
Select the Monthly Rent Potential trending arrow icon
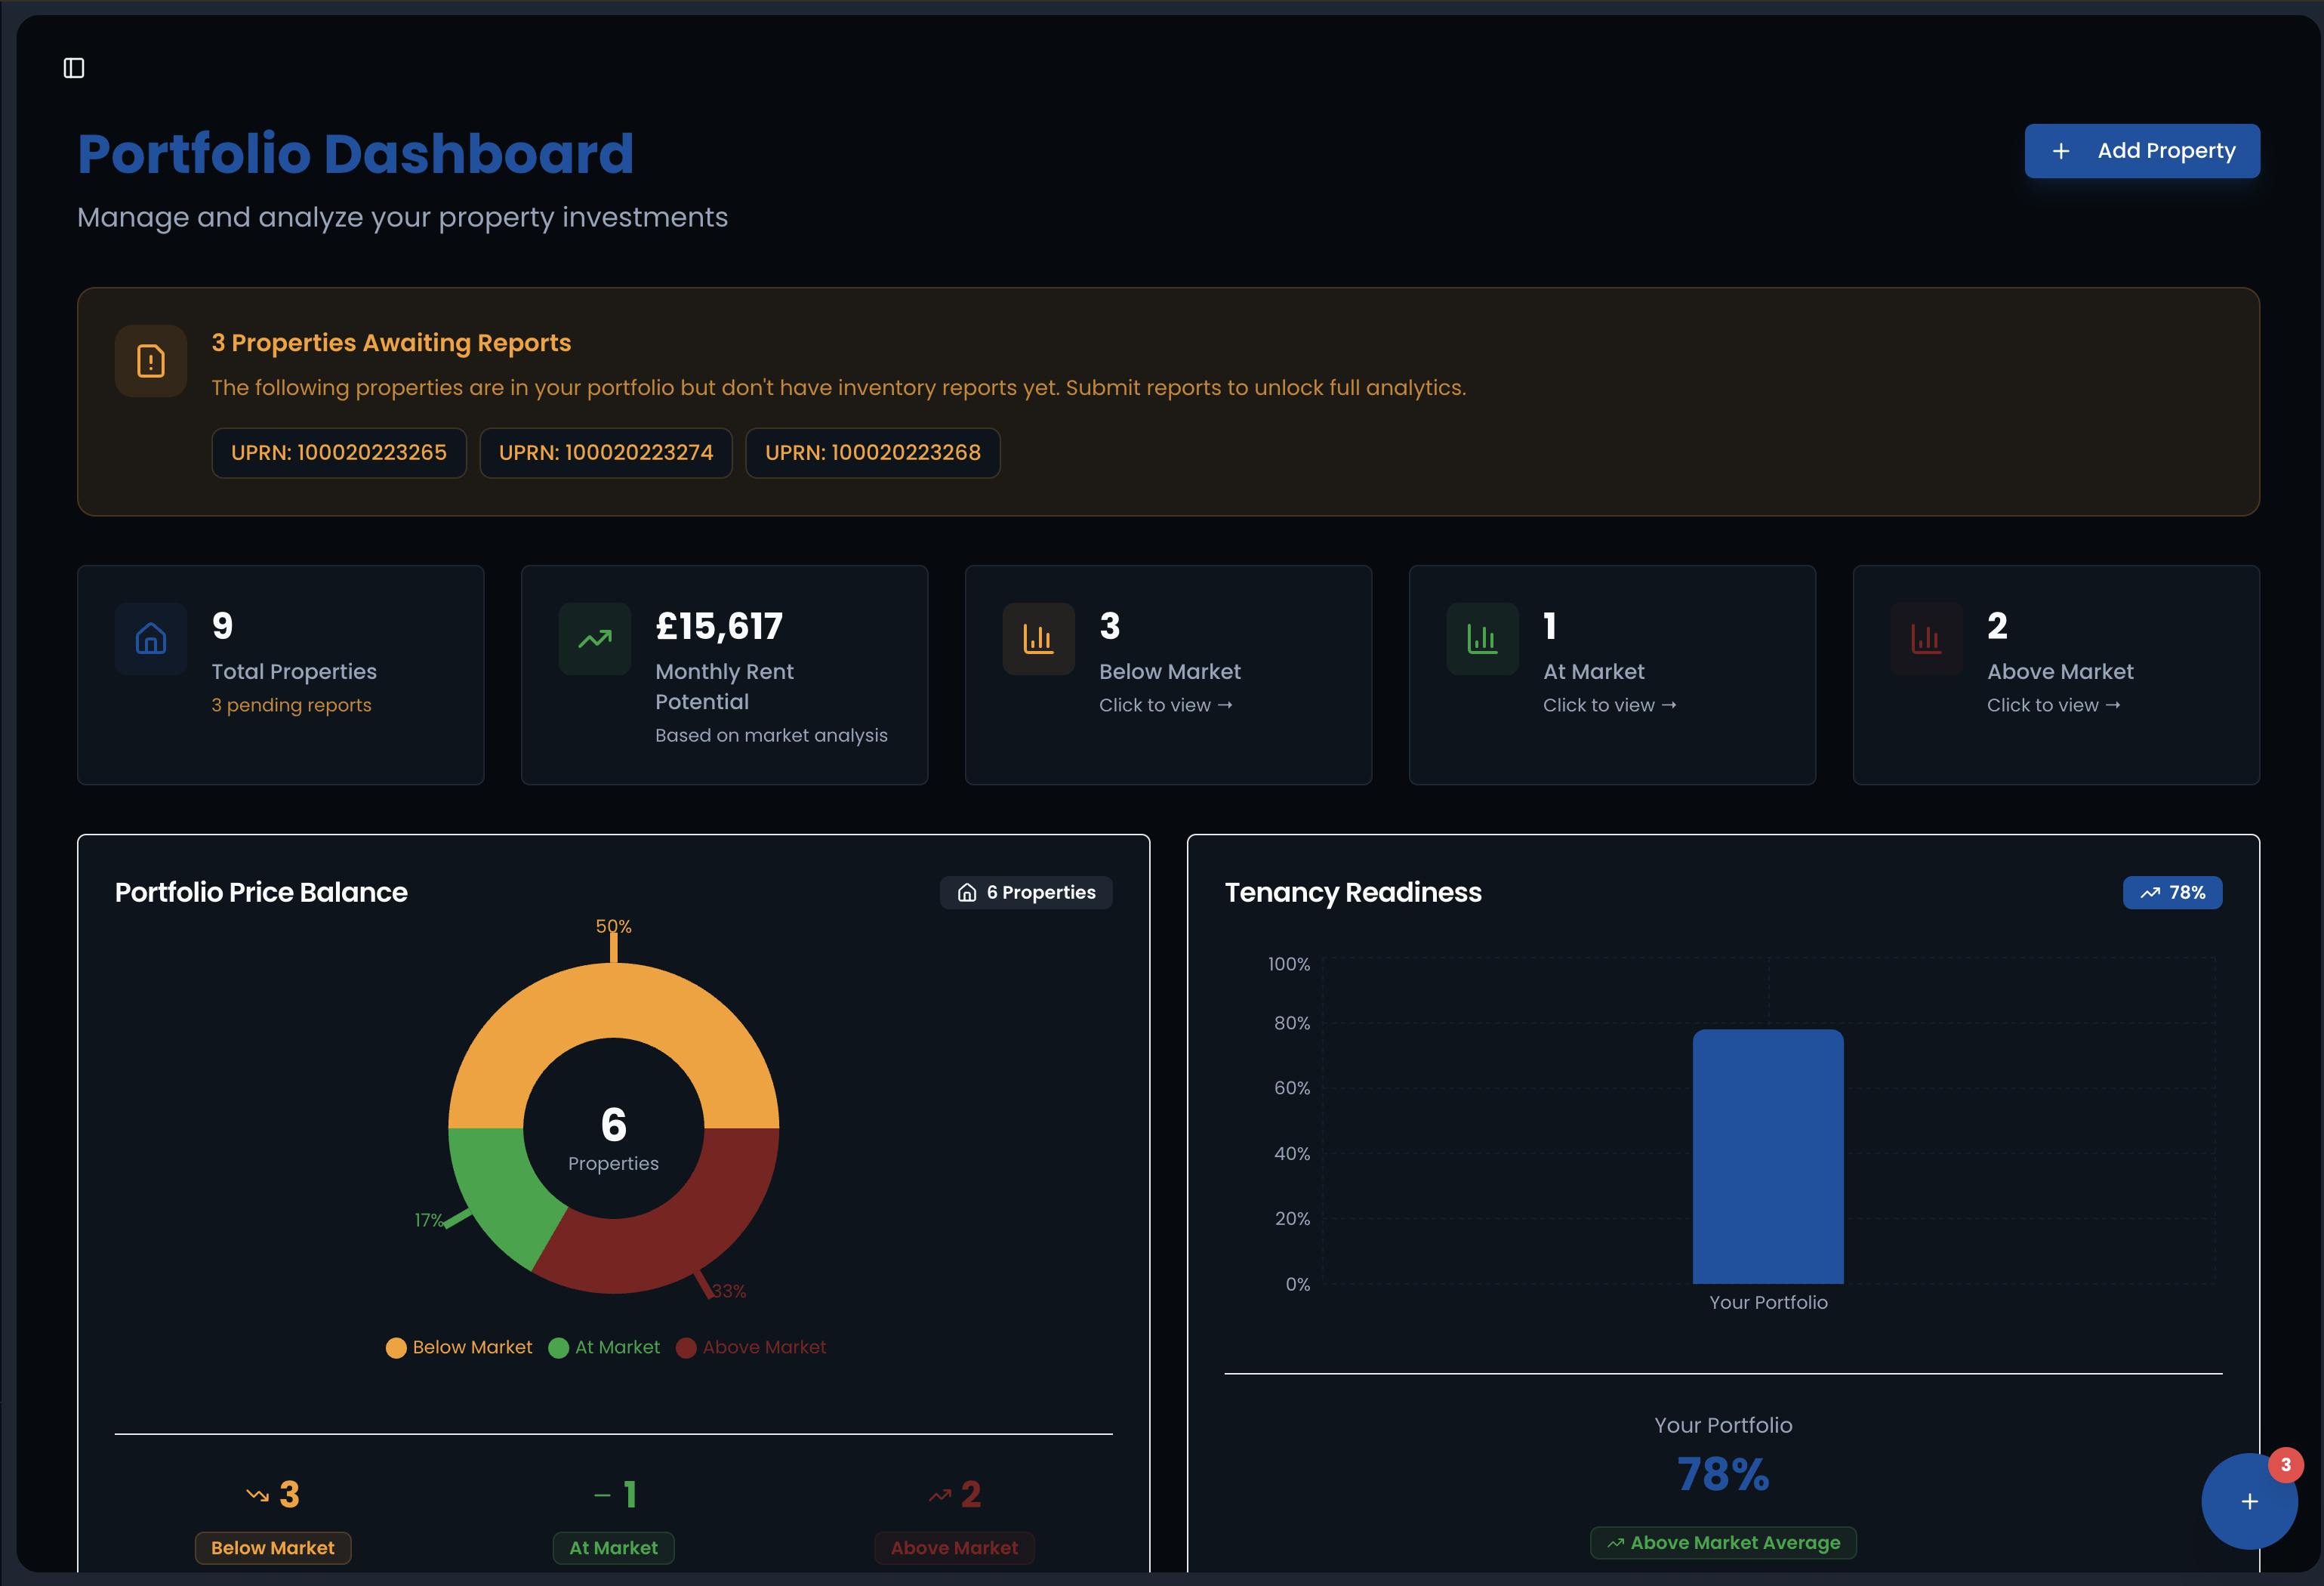594,638
